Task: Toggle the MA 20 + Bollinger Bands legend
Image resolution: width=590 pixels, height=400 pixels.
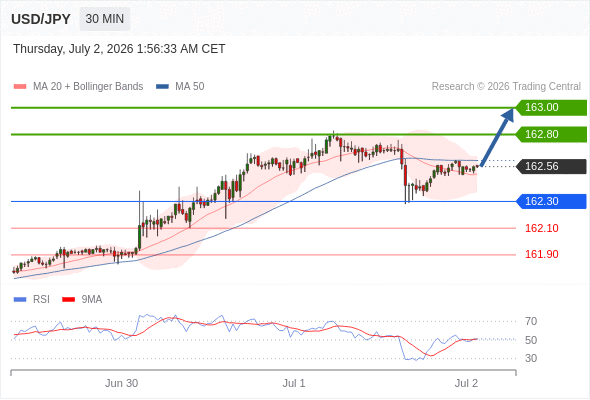Action: [88, 87]
